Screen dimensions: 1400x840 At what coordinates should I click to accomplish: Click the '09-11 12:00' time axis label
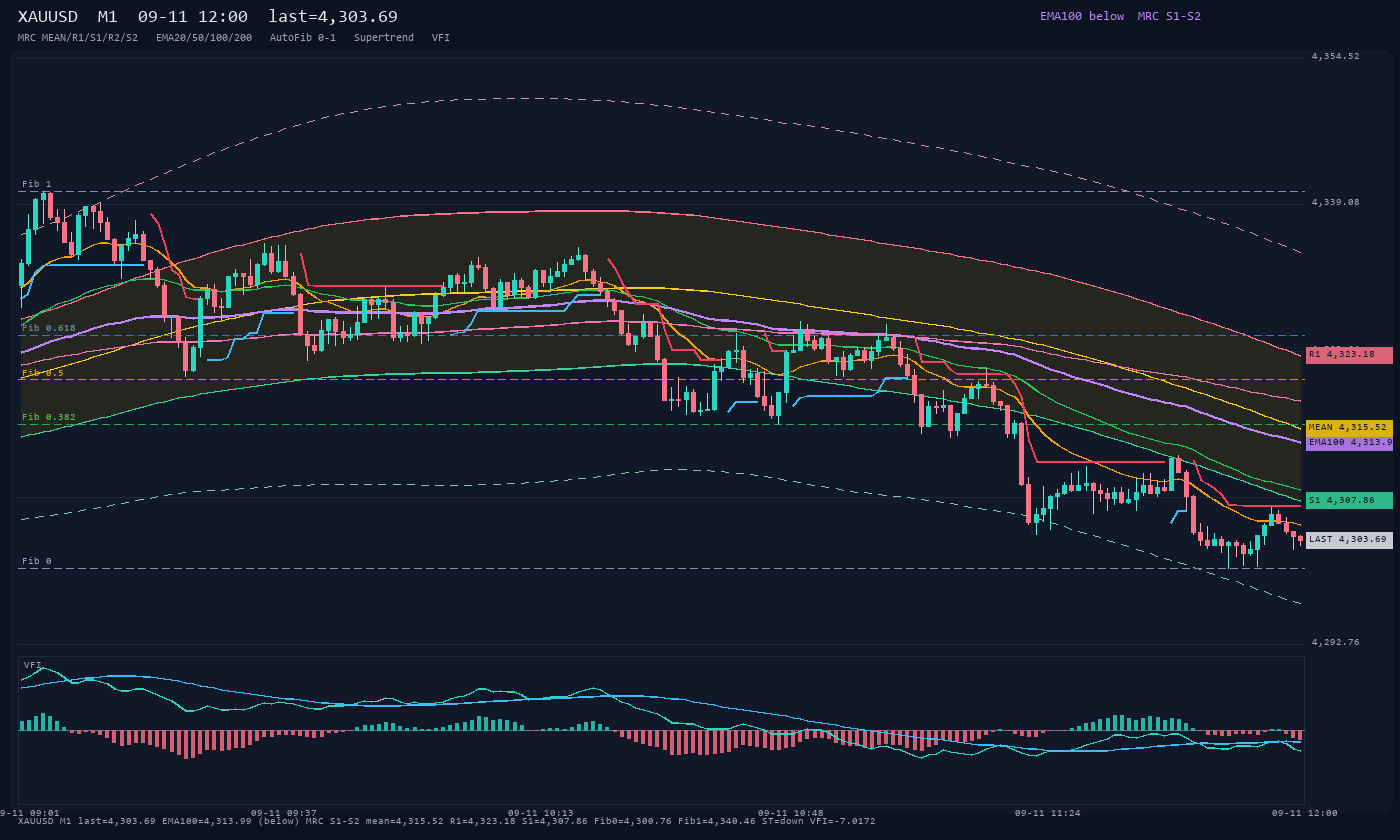(1304, 813)
